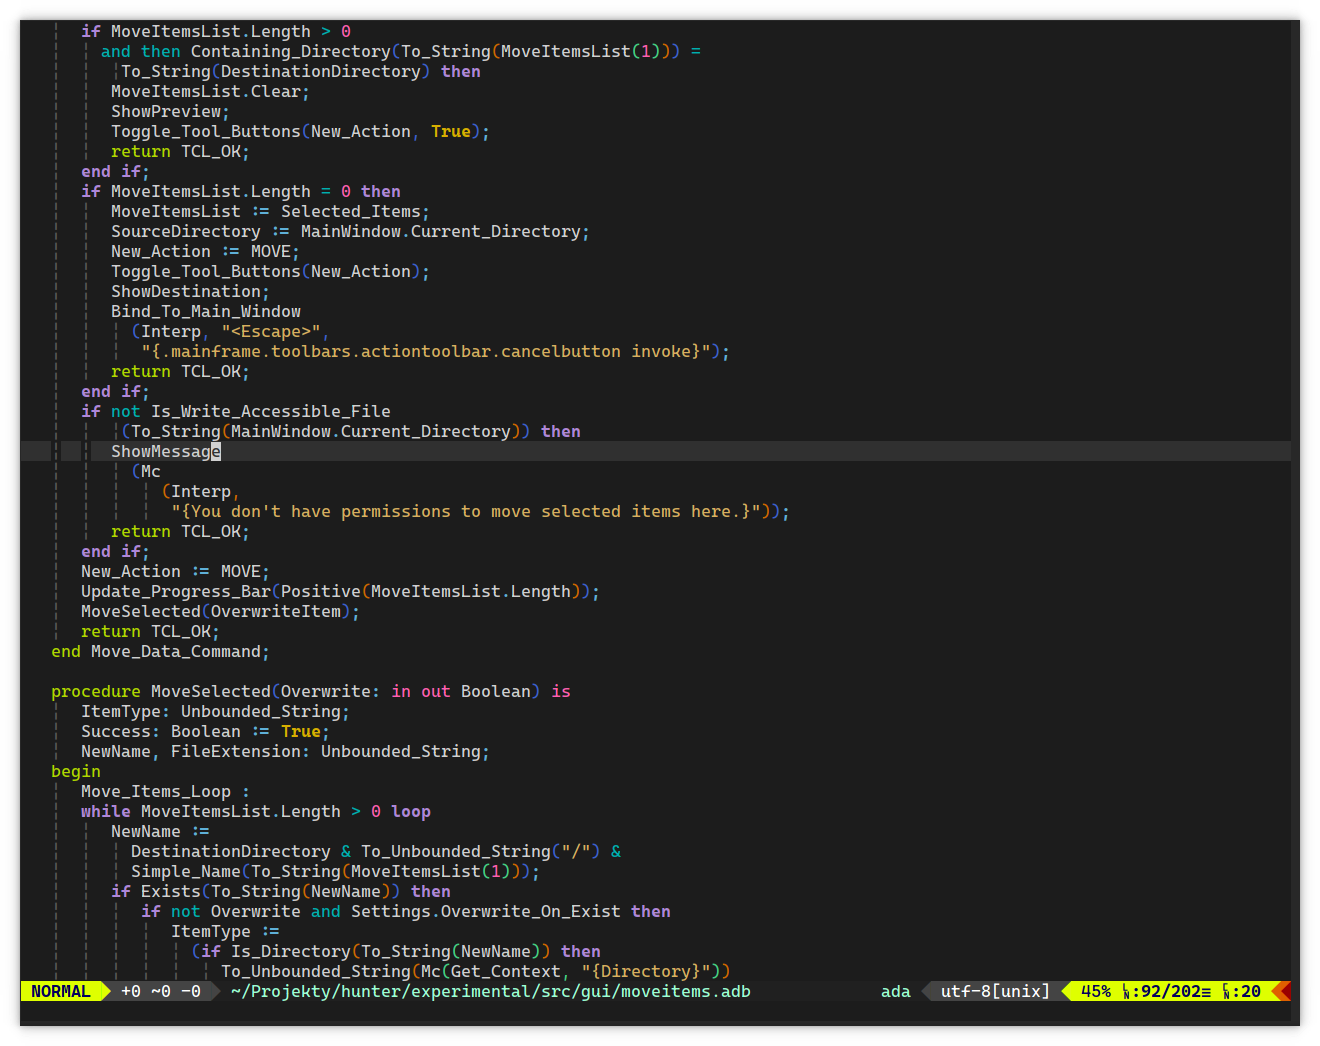The image size is (1320, 1046).
Task: Click 'and then Containing_Directory' line
Action: 401,51
